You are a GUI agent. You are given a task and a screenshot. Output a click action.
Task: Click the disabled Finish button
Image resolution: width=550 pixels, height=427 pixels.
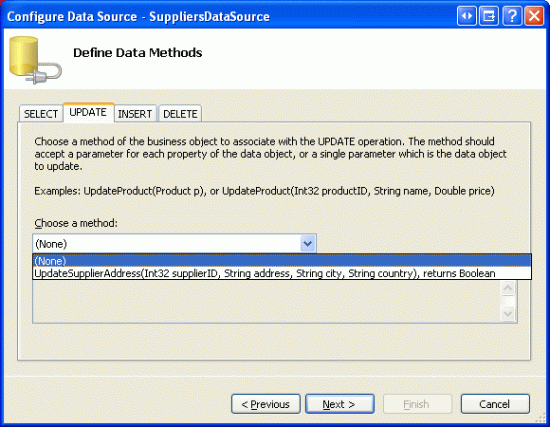coord(417,404)
